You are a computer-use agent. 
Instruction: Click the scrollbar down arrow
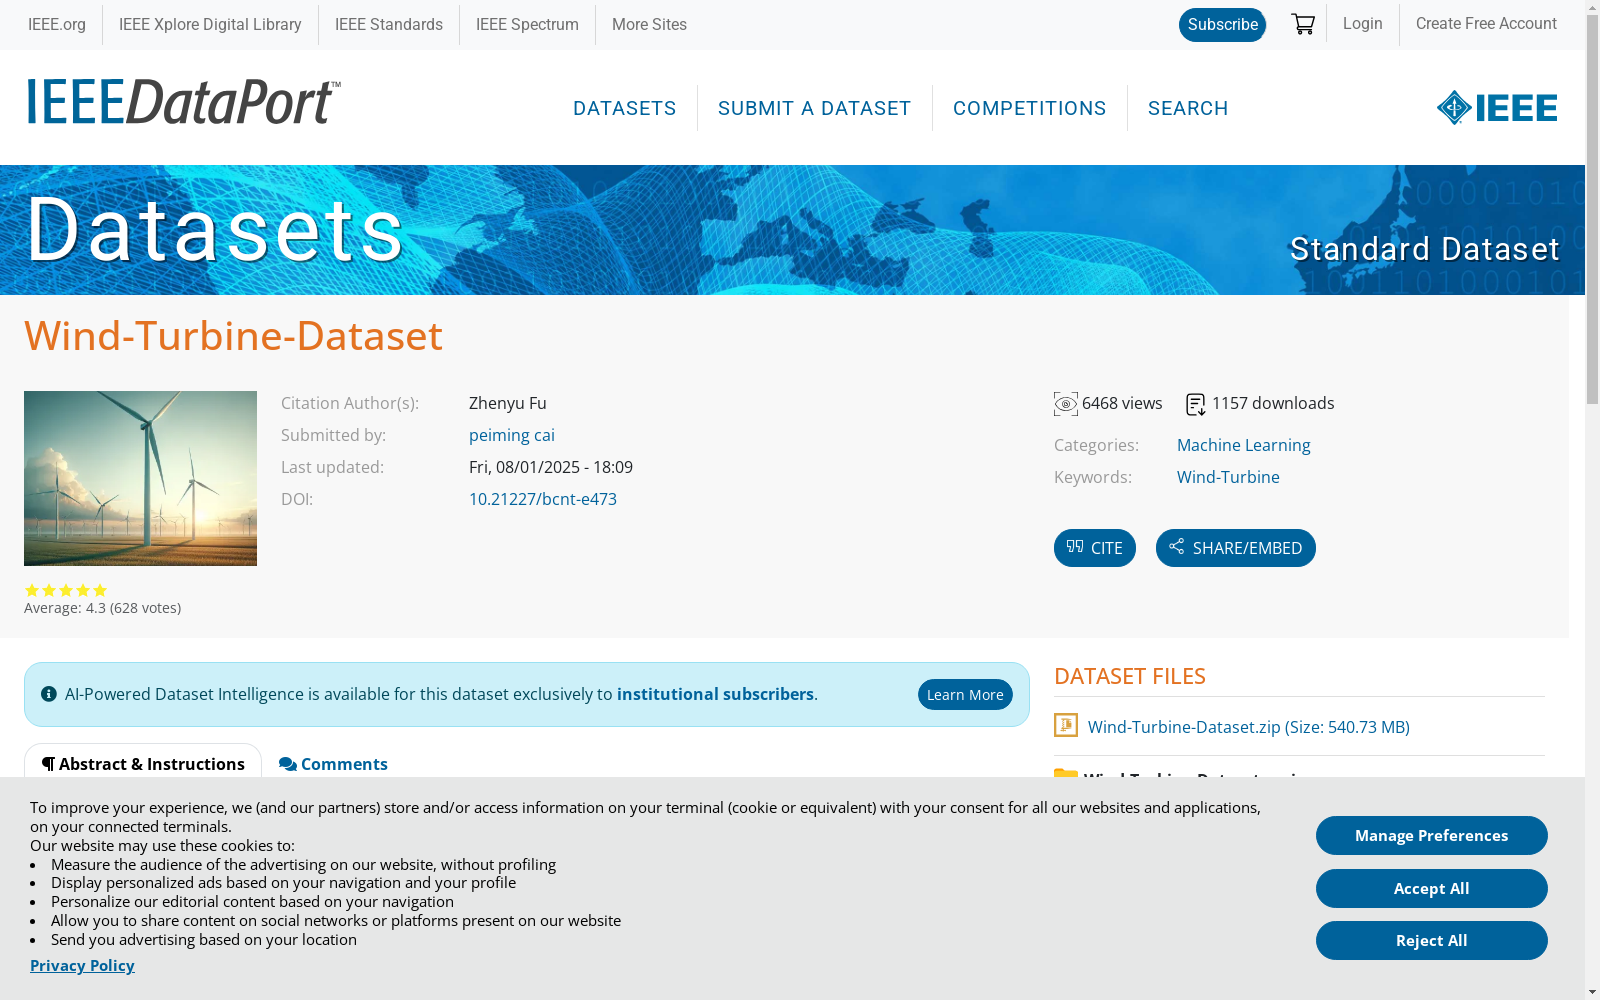click(1592, 992)
